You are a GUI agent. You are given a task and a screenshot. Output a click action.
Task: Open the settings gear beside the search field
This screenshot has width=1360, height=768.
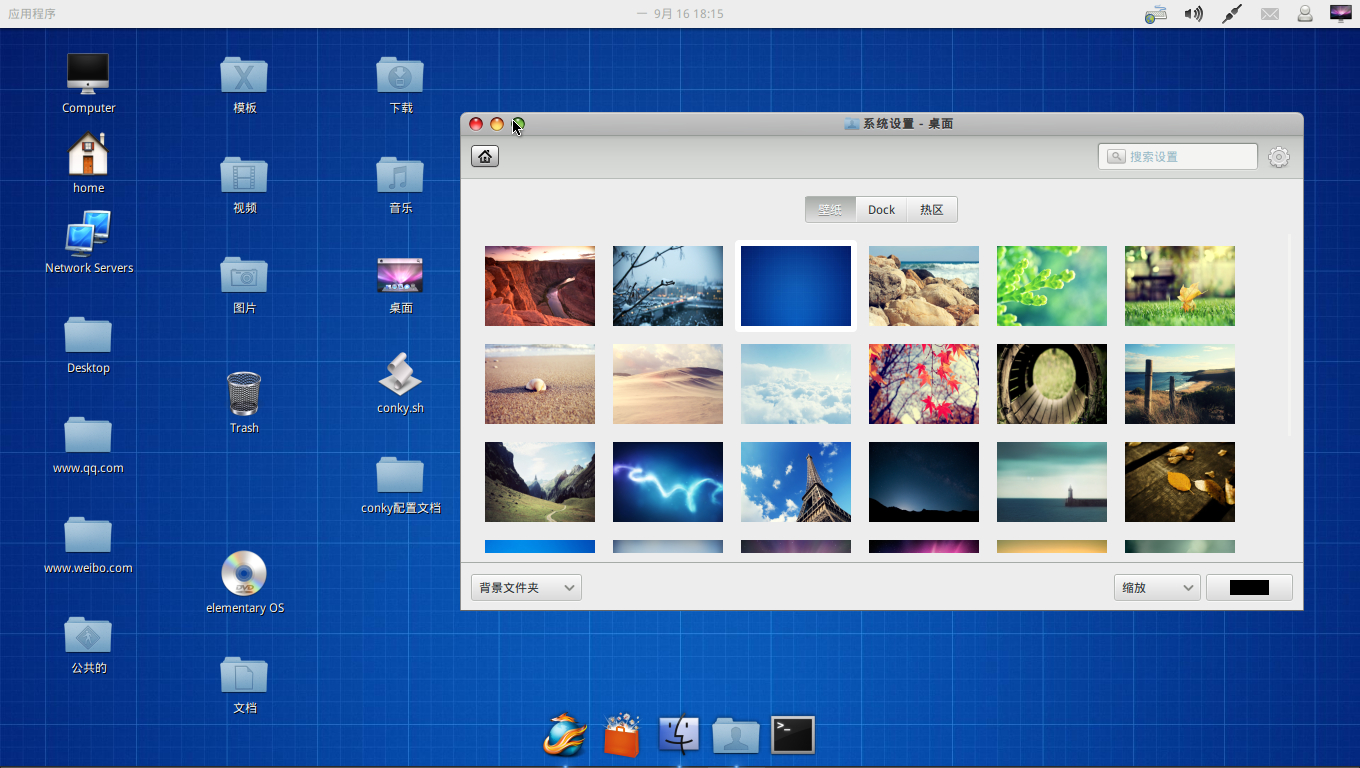(1278, 157)
